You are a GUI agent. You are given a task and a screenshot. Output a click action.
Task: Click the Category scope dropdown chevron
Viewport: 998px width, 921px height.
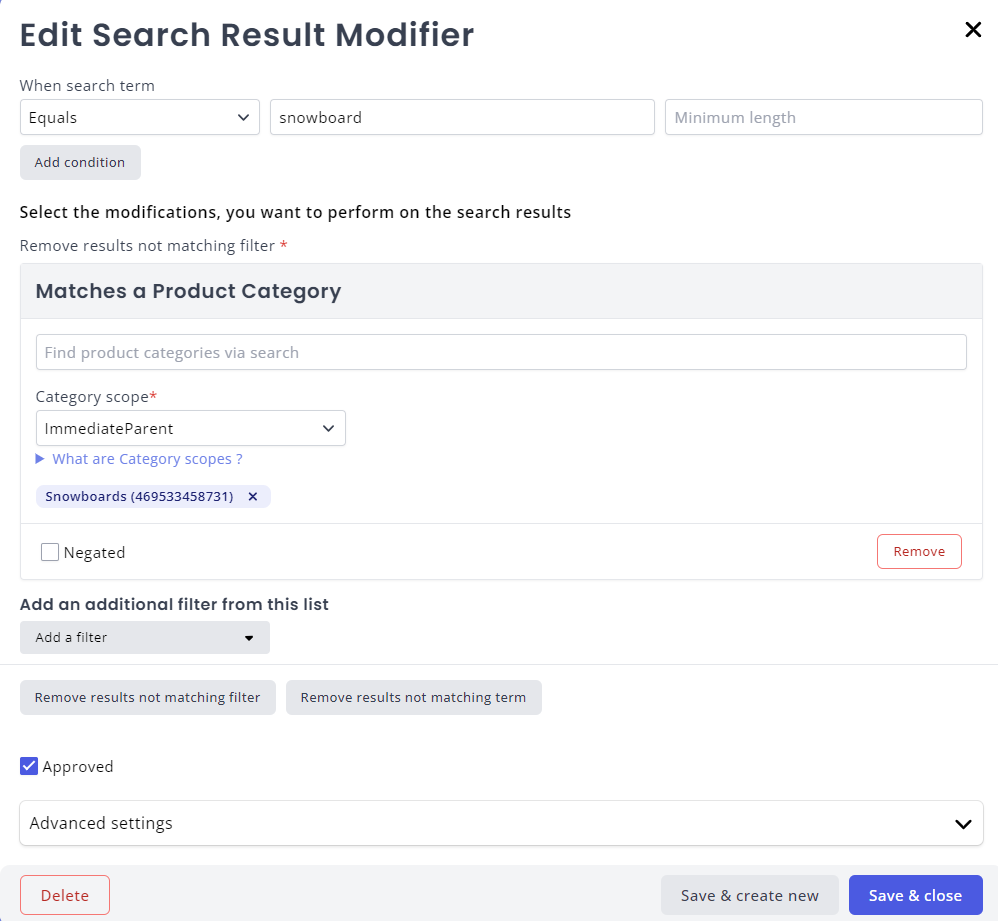pyautogui.click(x=328, y=428)
